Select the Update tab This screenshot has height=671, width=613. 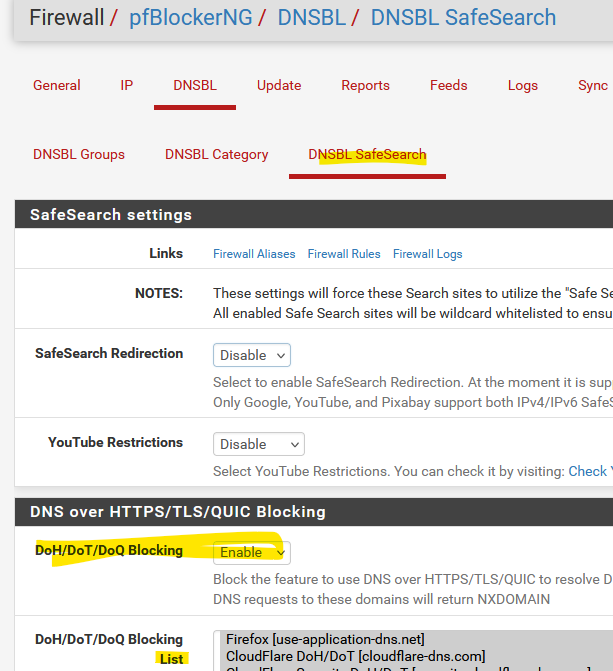(x=279, y=86)
